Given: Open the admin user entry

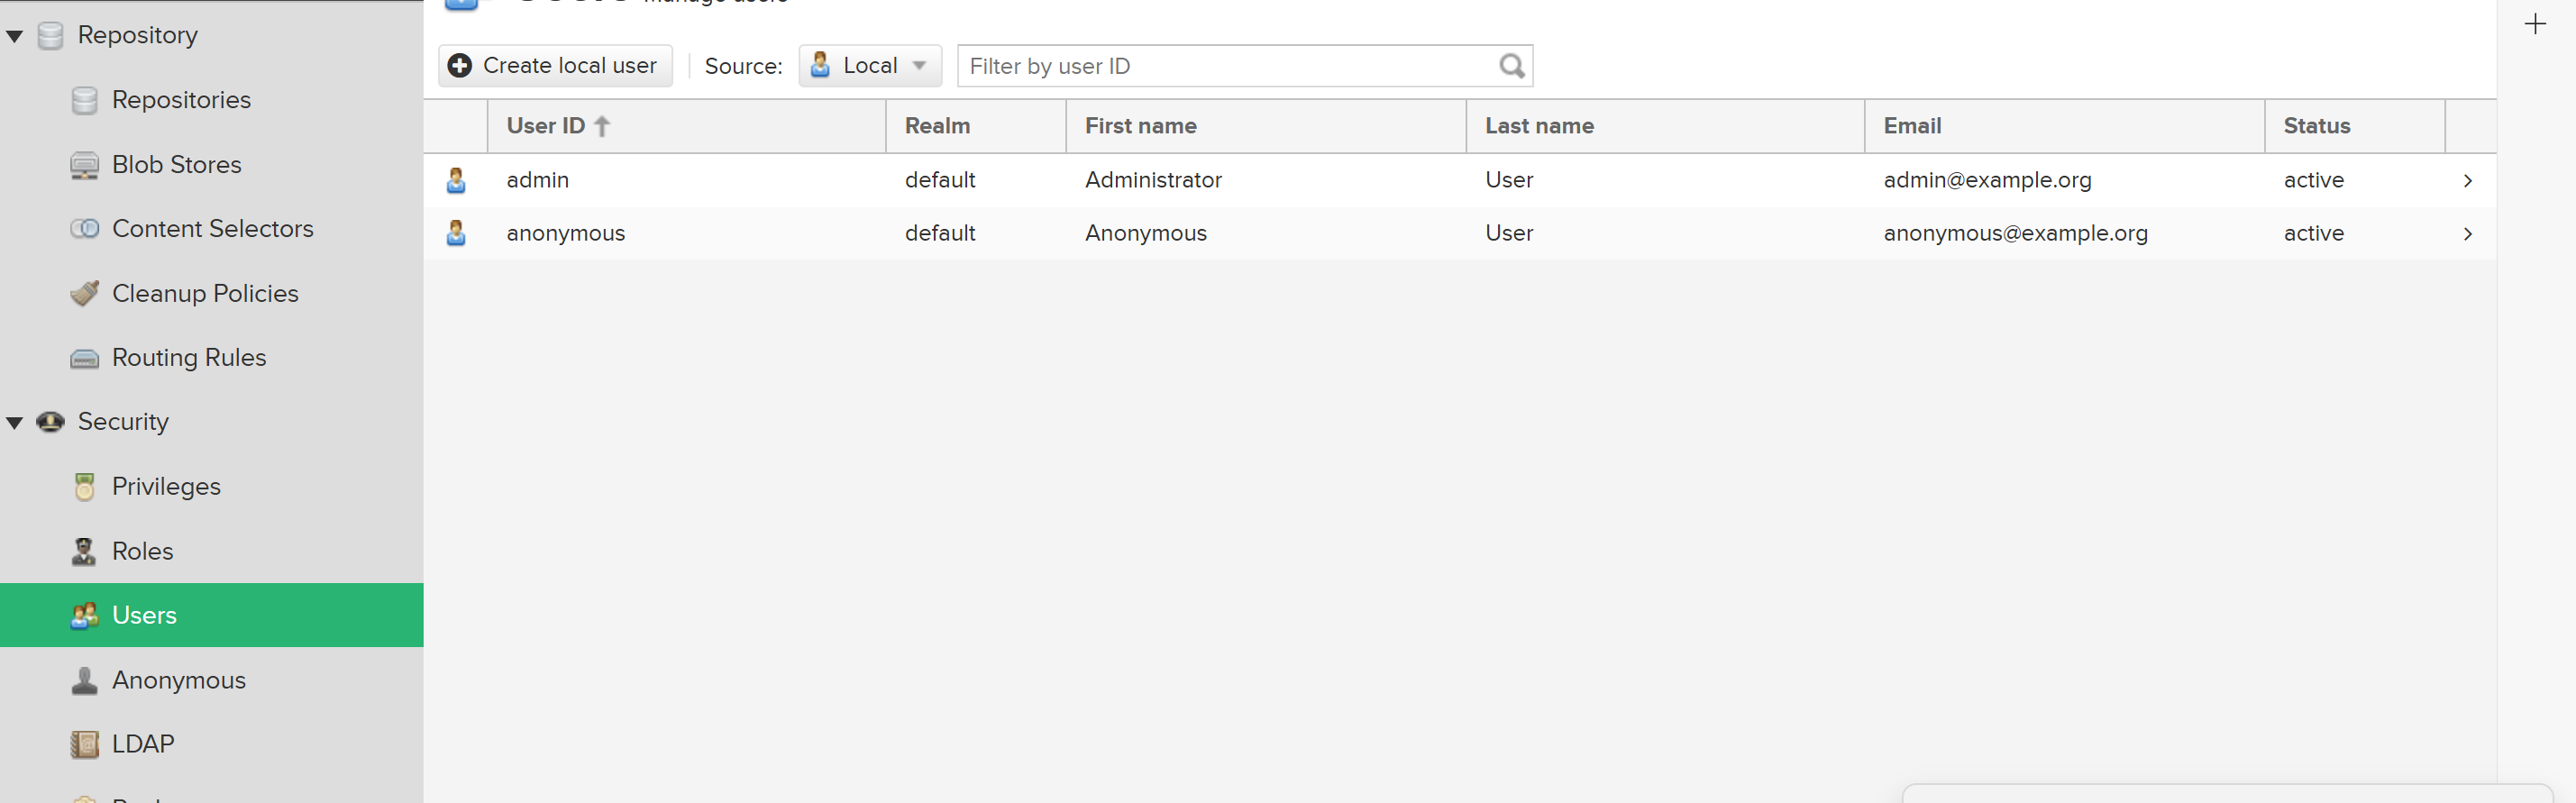Looking at the screenshot, I should (1460, 181).
